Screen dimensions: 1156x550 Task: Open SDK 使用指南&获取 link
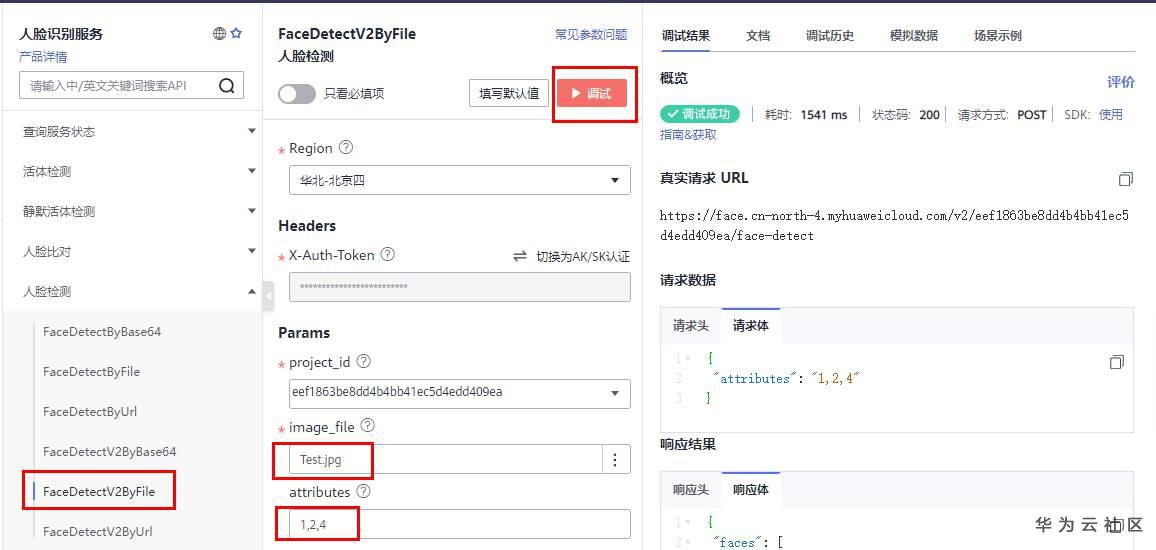pyautogui.click(x=1111, y=114)
